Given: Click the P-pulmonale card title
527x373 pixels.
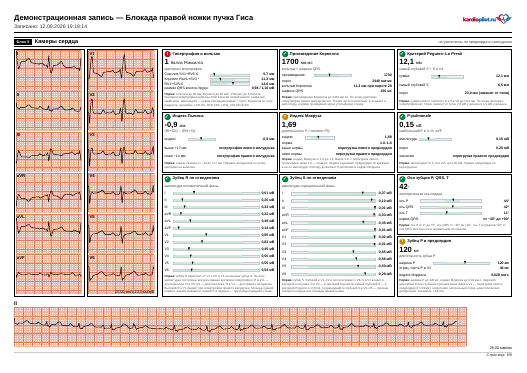Looking at the screenshot, I should [419, 116].
